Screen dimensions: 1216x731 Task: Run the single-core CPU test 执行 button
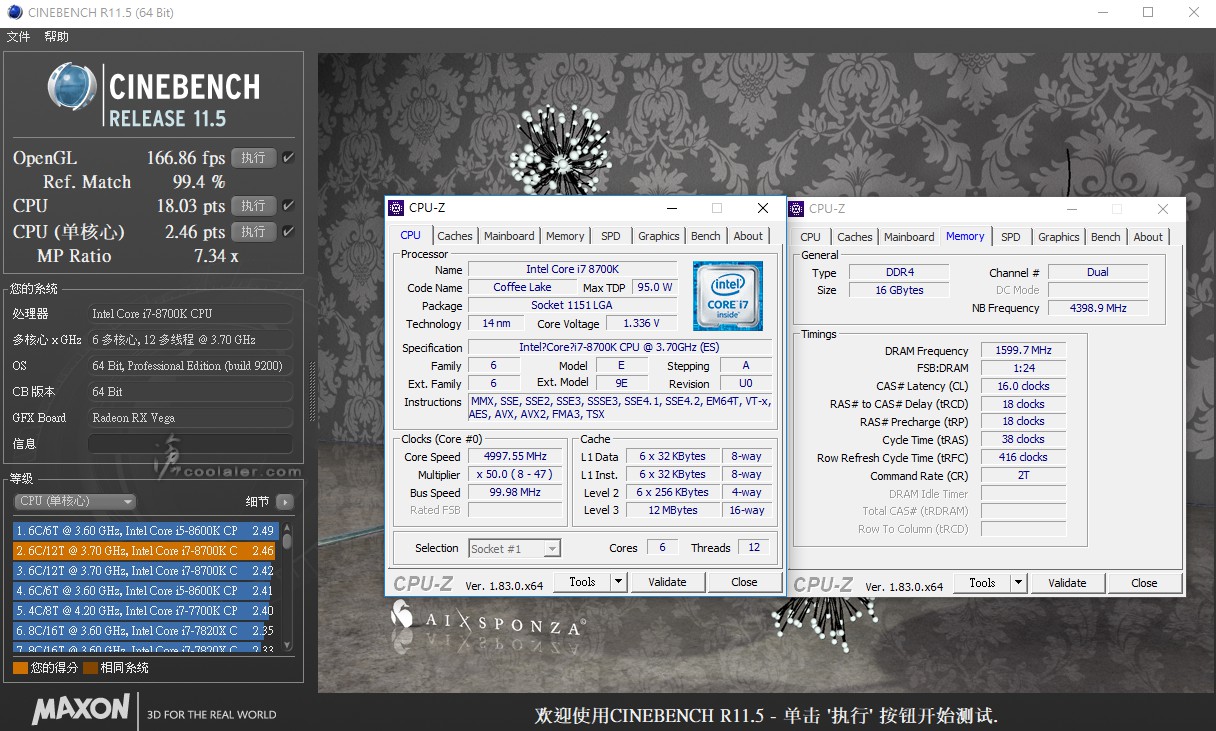point(254,232)
